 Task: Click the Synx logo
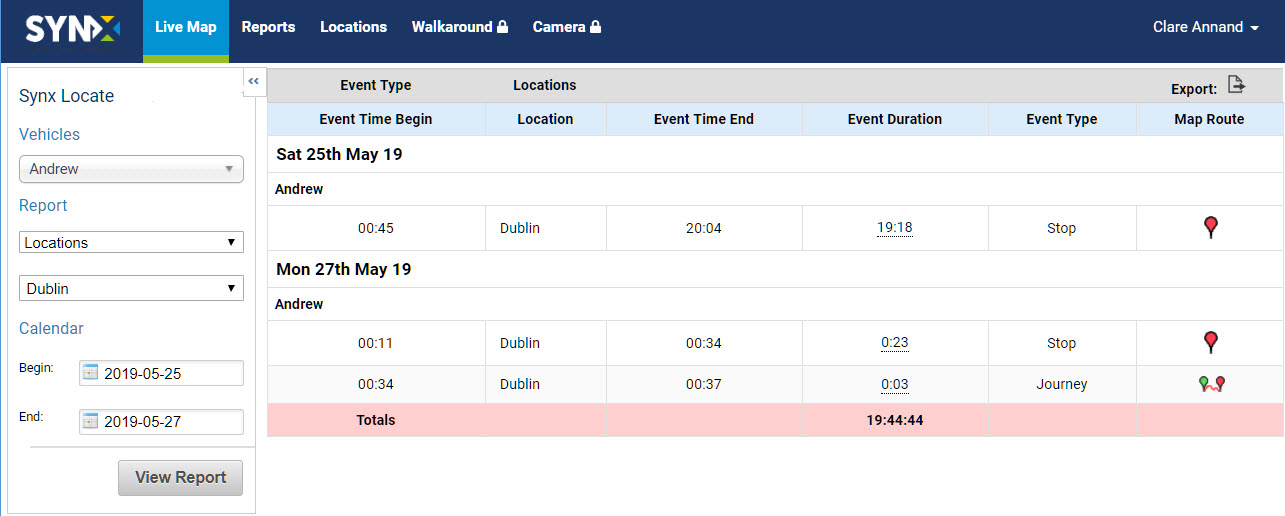[72, 28]
